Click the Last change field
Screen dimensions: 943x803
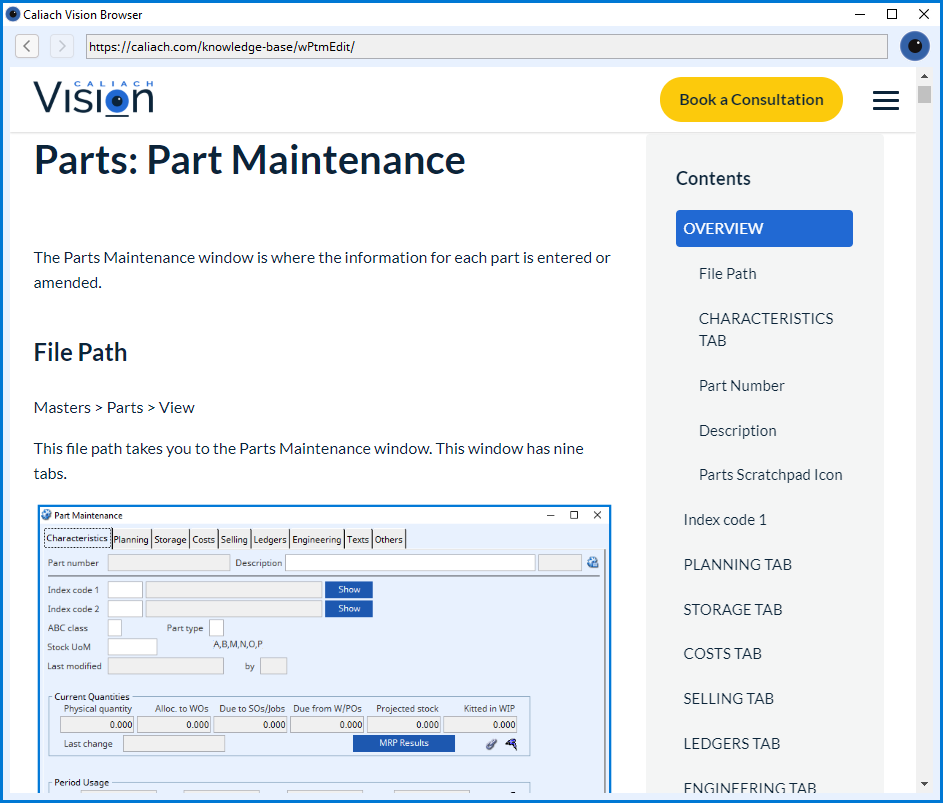(174, 743)
